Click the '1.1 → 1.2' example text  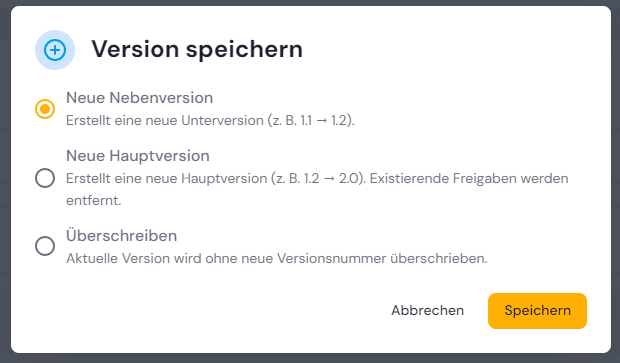click(324, 120)
